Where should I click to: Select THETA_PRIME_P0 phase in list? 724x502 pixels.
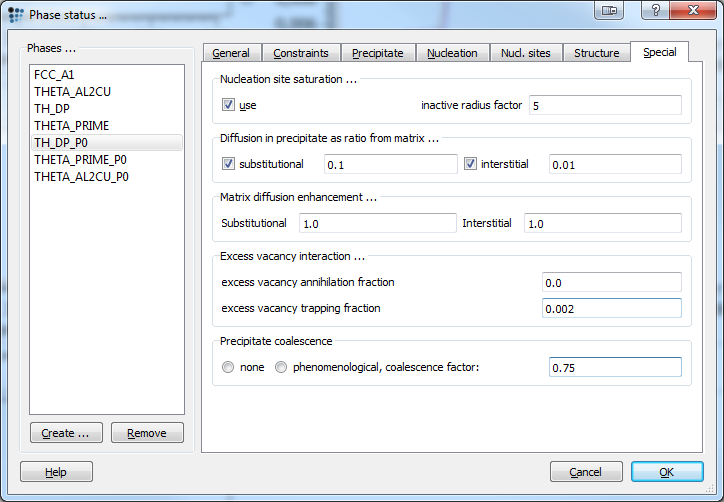click(x=81, y=160)
